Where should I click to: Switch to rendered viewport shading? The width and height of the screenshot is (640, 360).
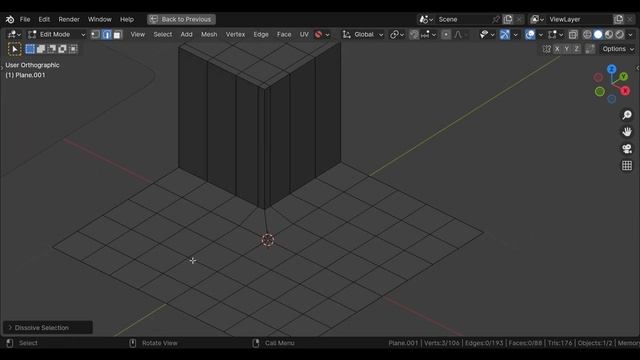620,35
